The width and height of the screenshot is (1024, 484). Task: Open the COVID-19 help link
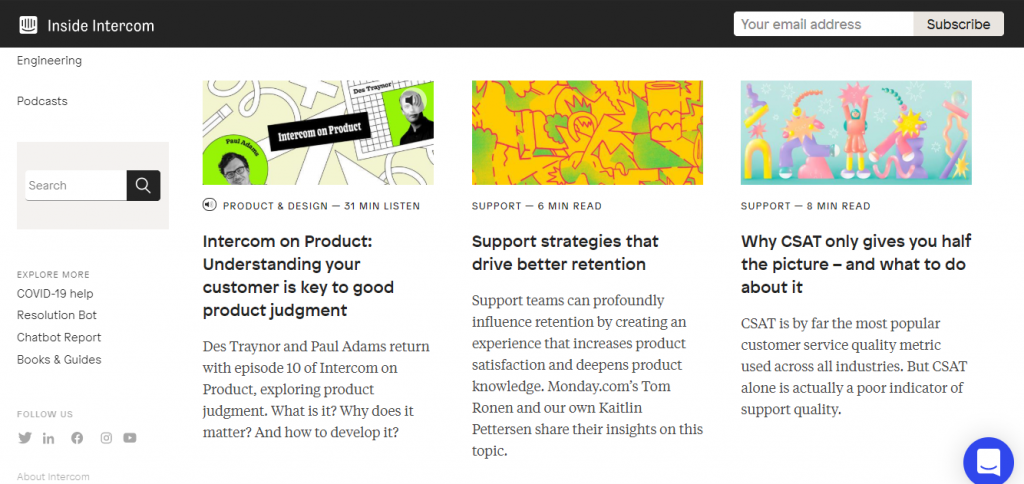(x=55, y=293)
